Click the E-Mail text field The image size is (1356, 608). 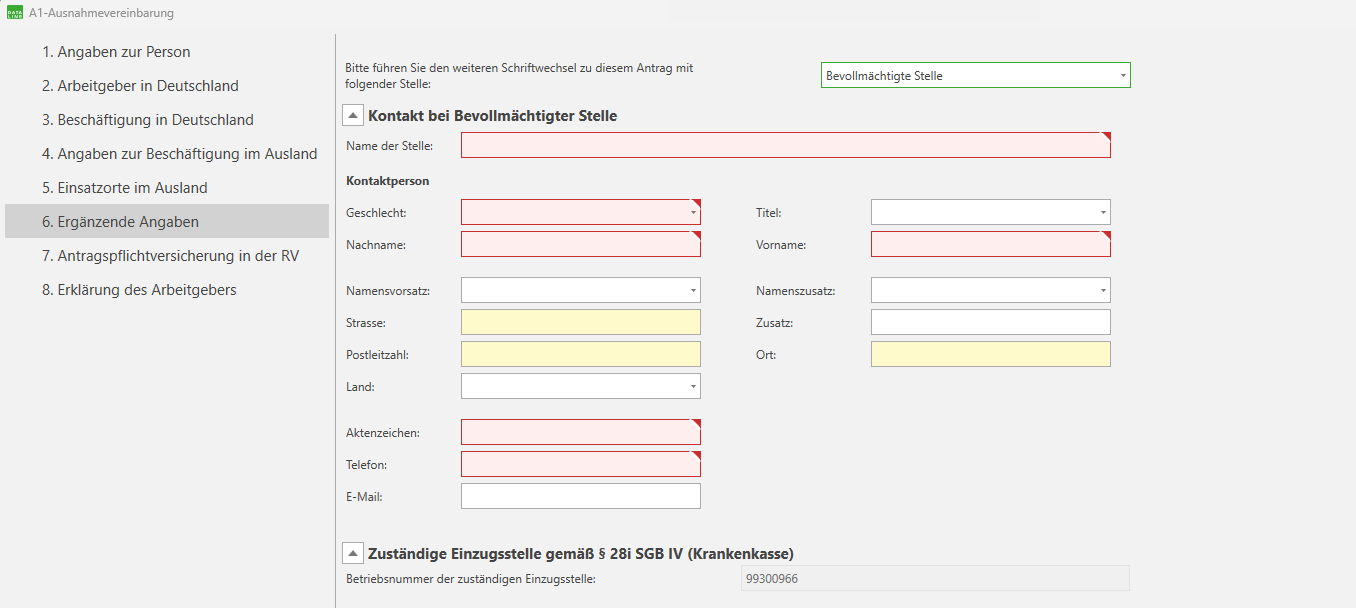[x=580, y=496]
